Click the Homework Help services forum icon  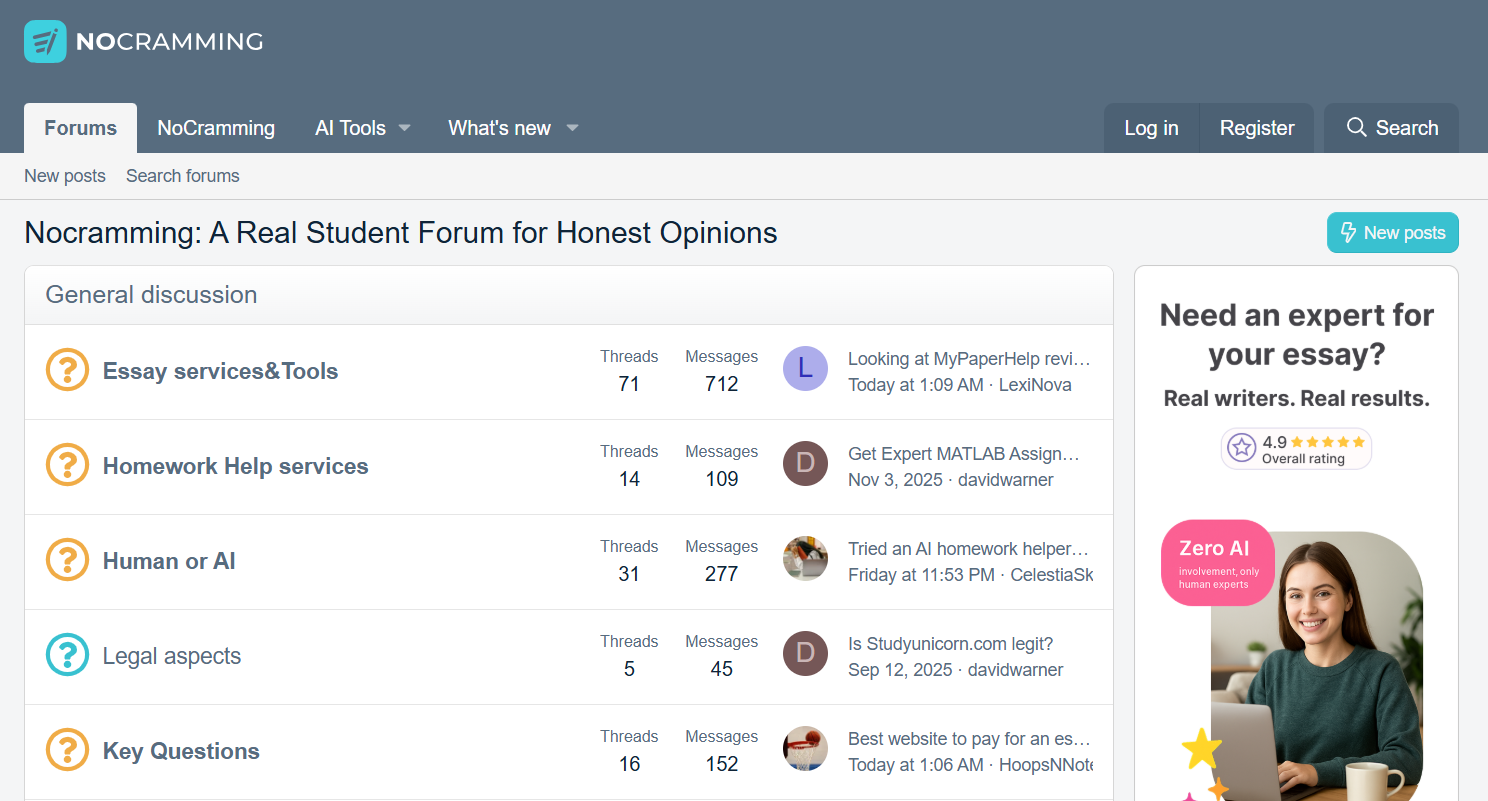(68, 466)
